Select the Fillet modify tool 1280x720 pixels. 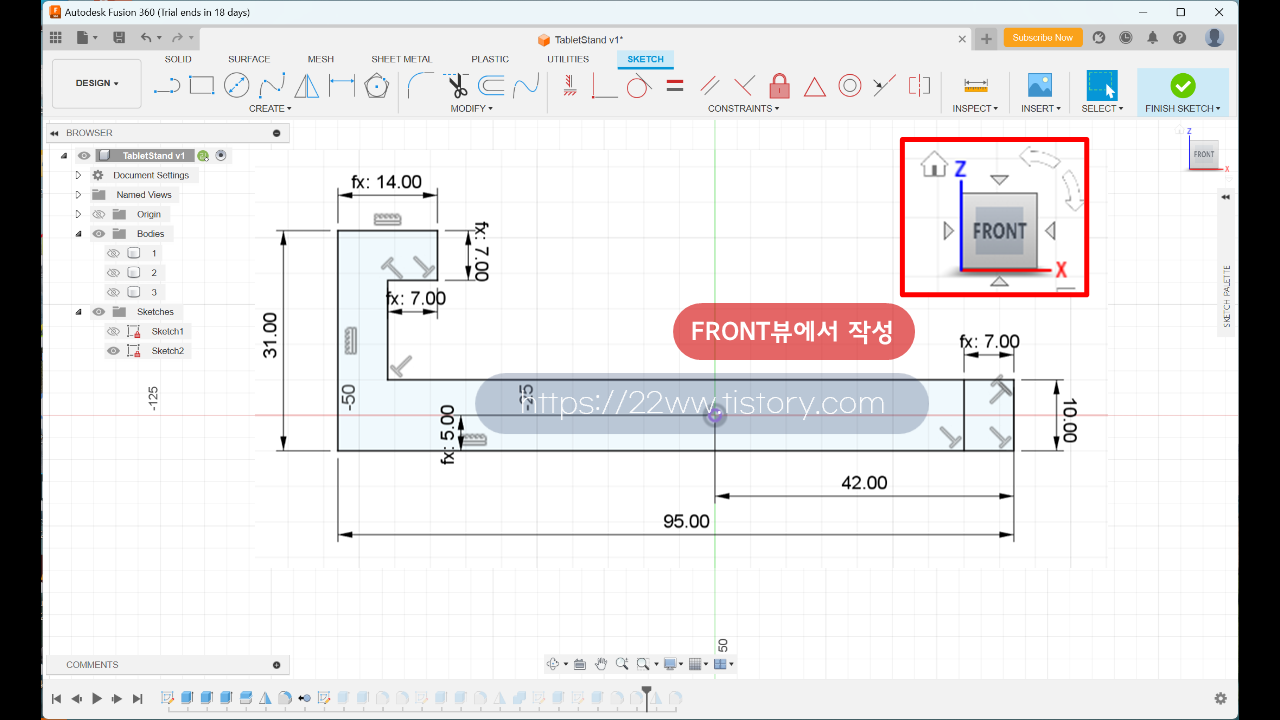click(x=421, y=86)
